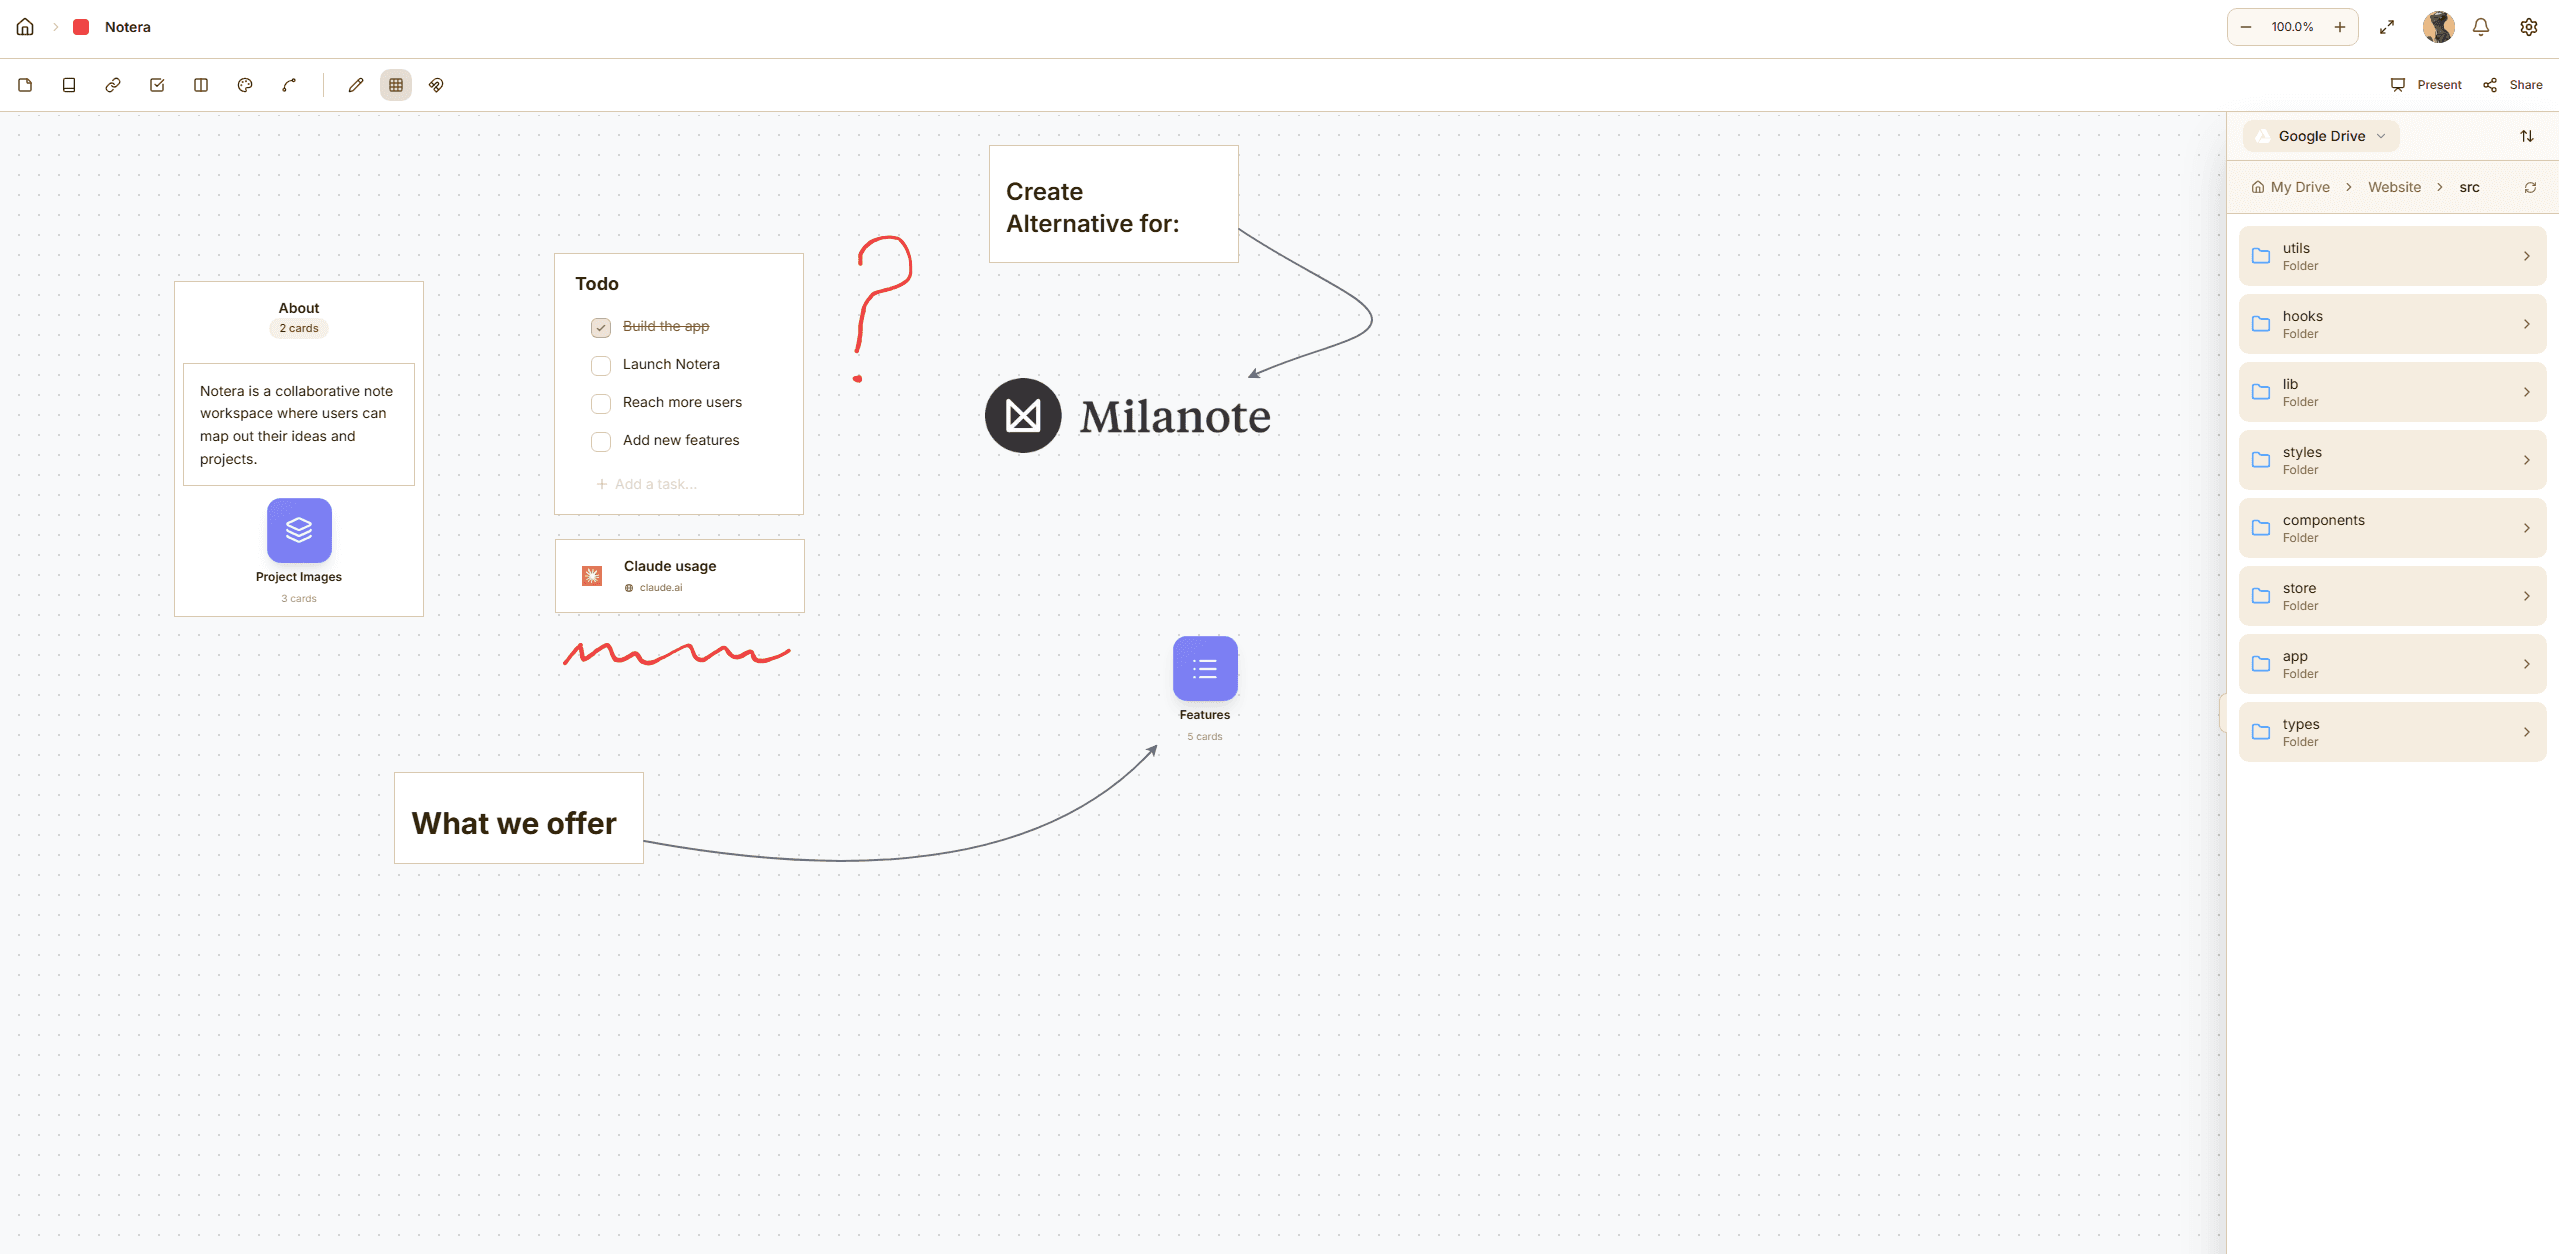Check the 'Reach more users' checkbox
Image resolution: width=2559 pixels, height=1254 pixels.
[x=601, y=404]
